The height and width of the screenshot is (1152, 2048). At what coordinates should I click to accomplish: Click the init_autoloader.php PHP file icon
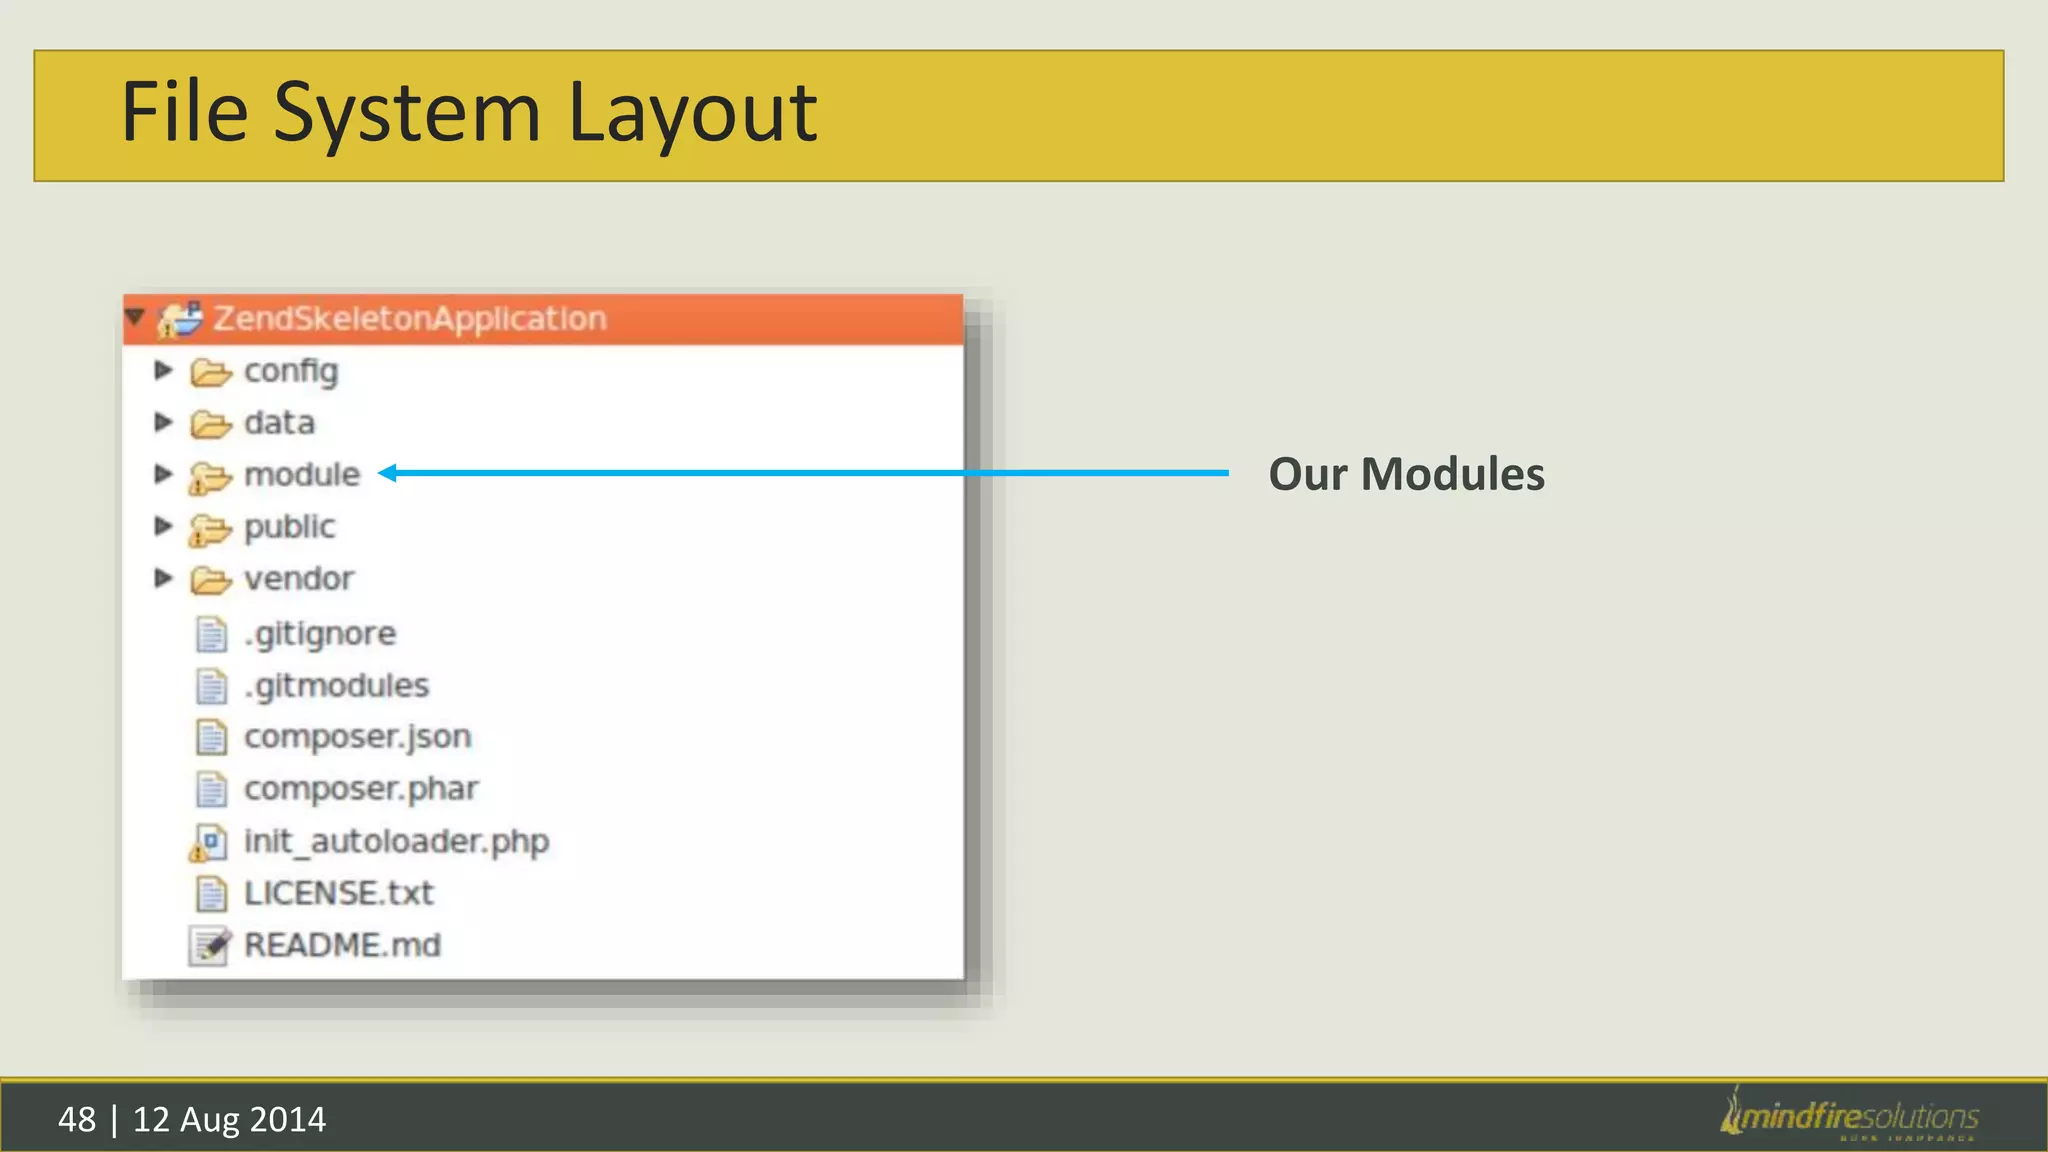click(208, 843)
